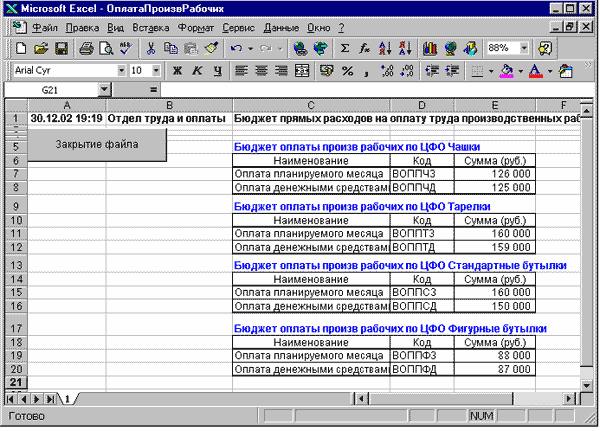The height and width of the screenshot is (431, 600).
Task: Open the fill color dropdown arrow
Action: pos(521,71)
